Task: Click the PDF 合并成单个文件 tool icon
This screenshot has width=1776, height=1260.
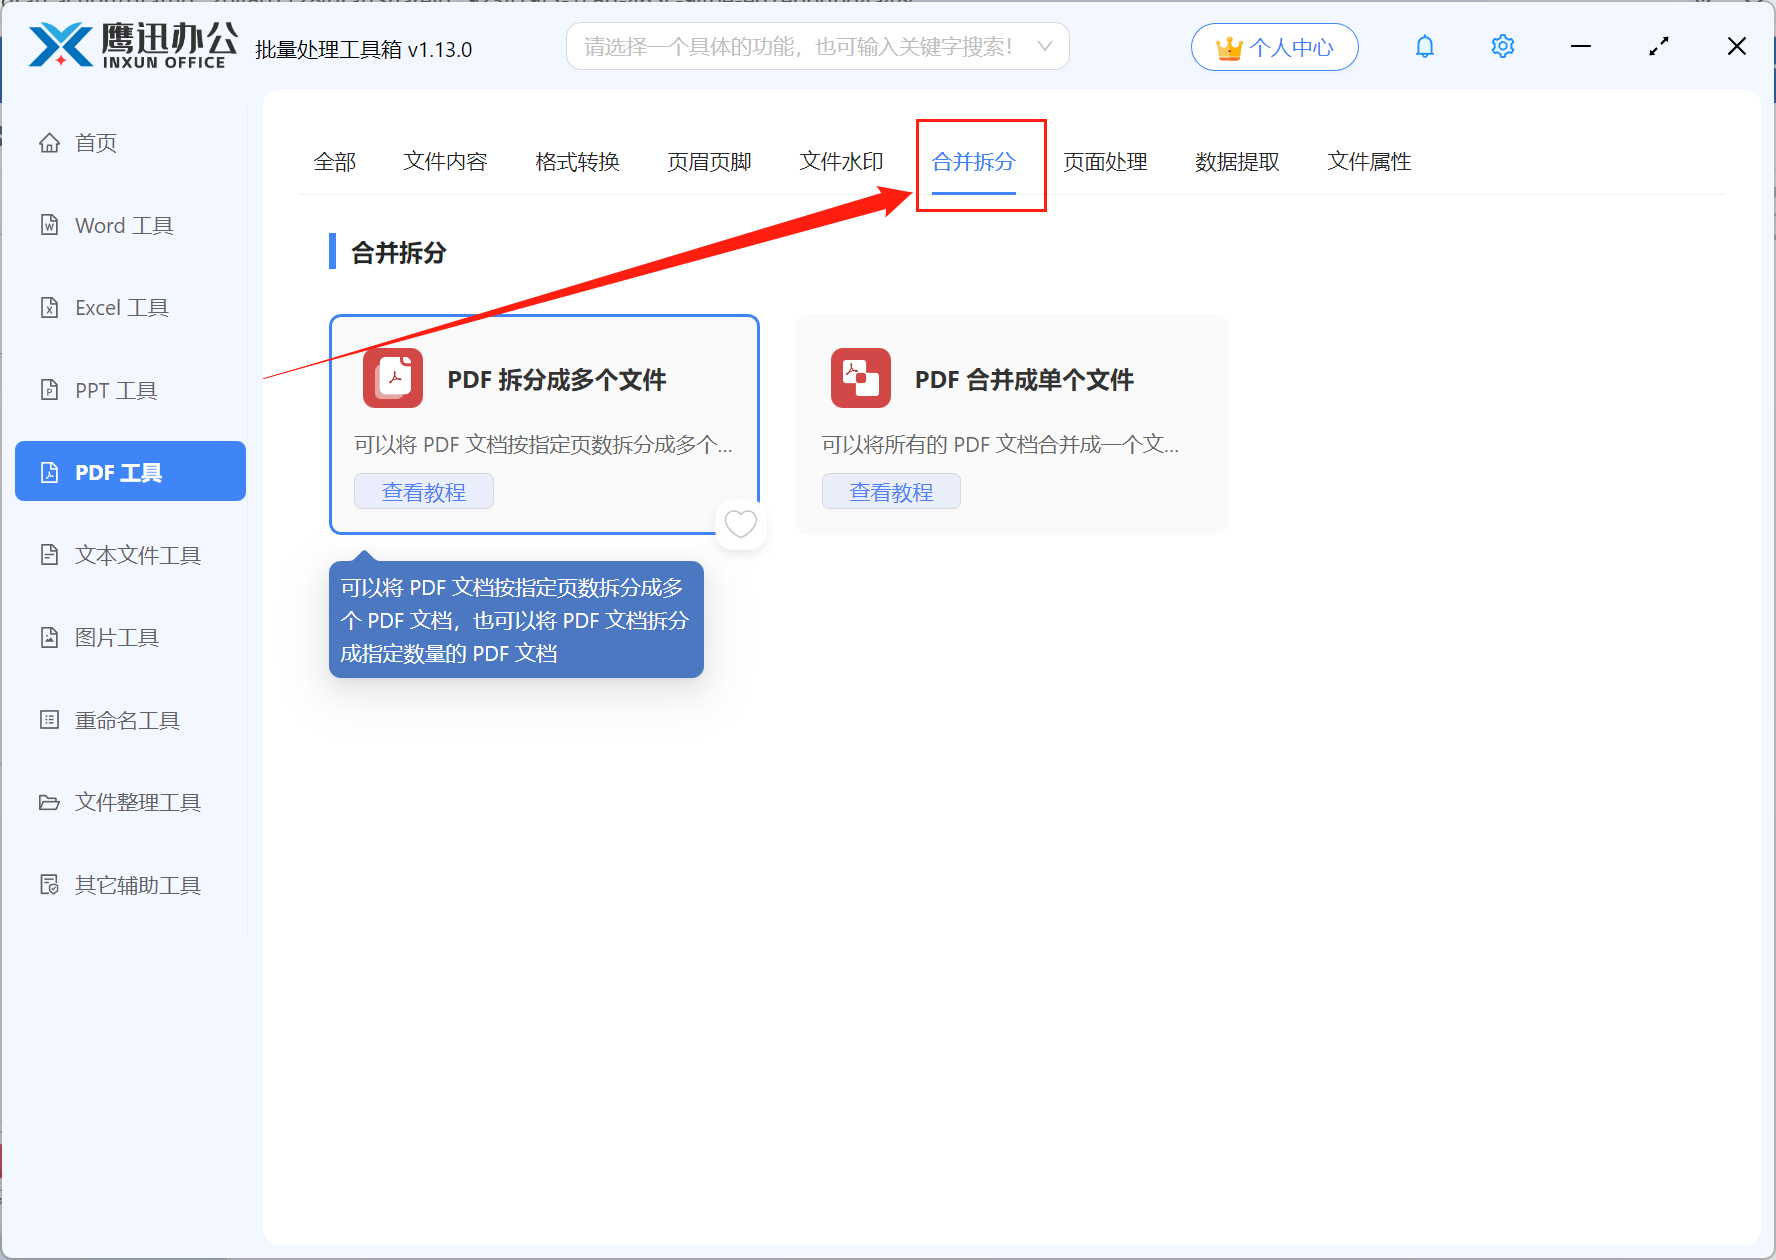Action: pos(860,378)
